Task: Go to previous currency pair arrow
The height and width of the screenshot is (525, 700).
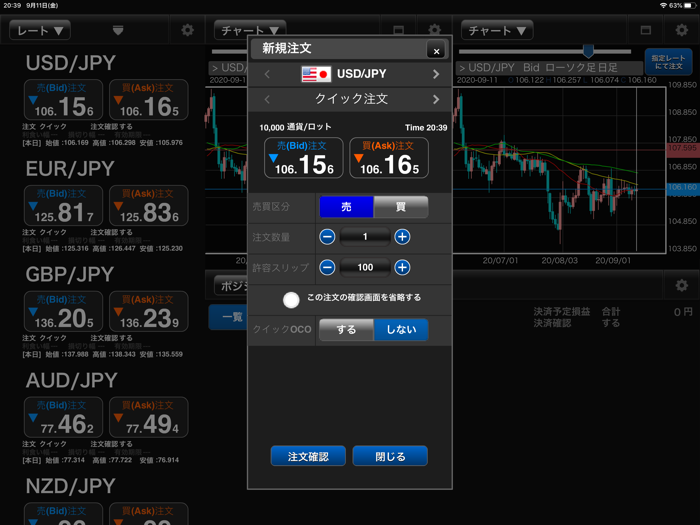Action: [267, 74]
